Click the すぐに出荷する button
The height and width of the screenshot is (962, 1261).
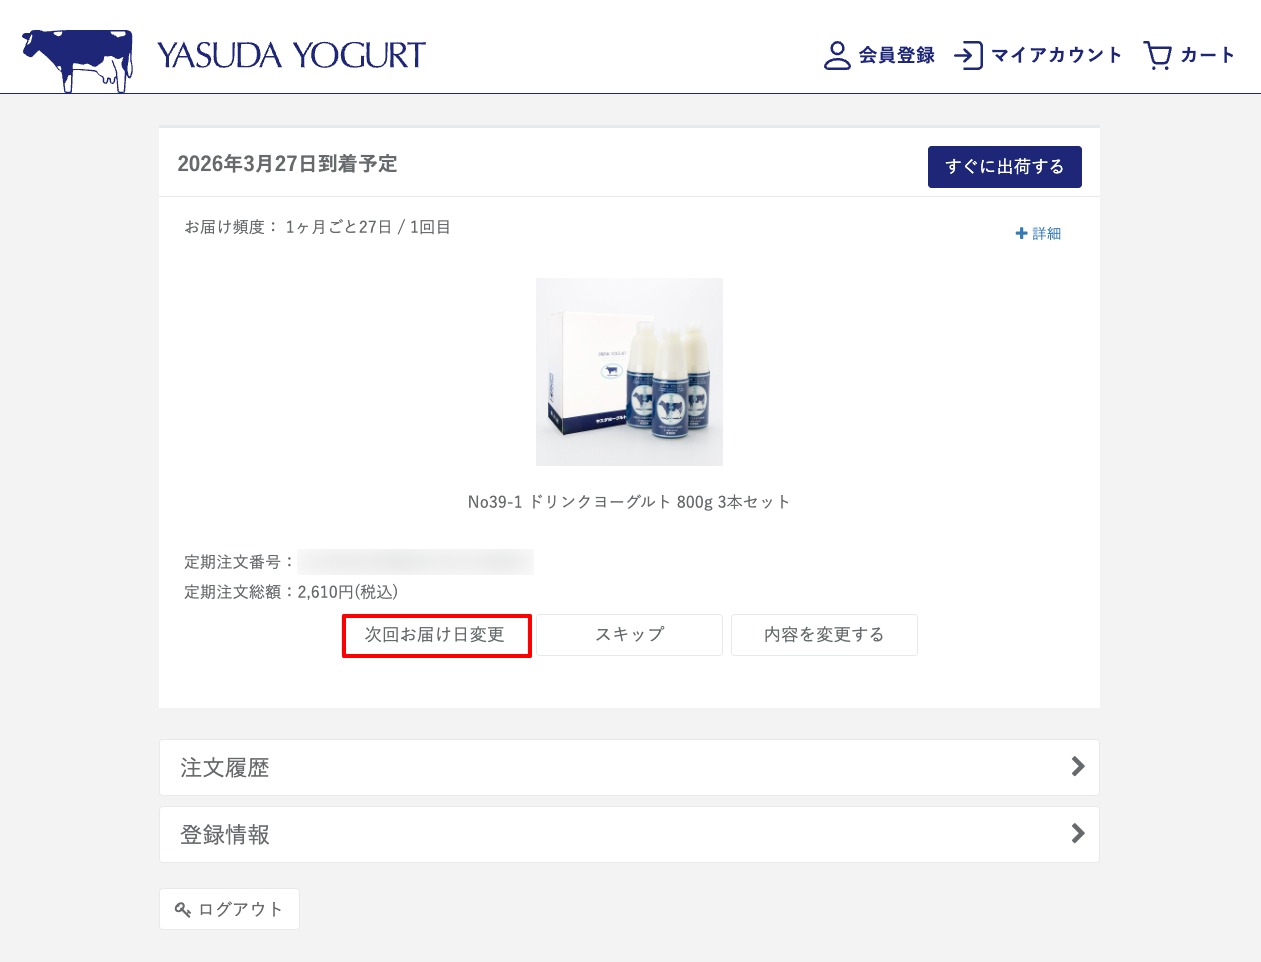pyautogui.click(x=1005, y=167)
